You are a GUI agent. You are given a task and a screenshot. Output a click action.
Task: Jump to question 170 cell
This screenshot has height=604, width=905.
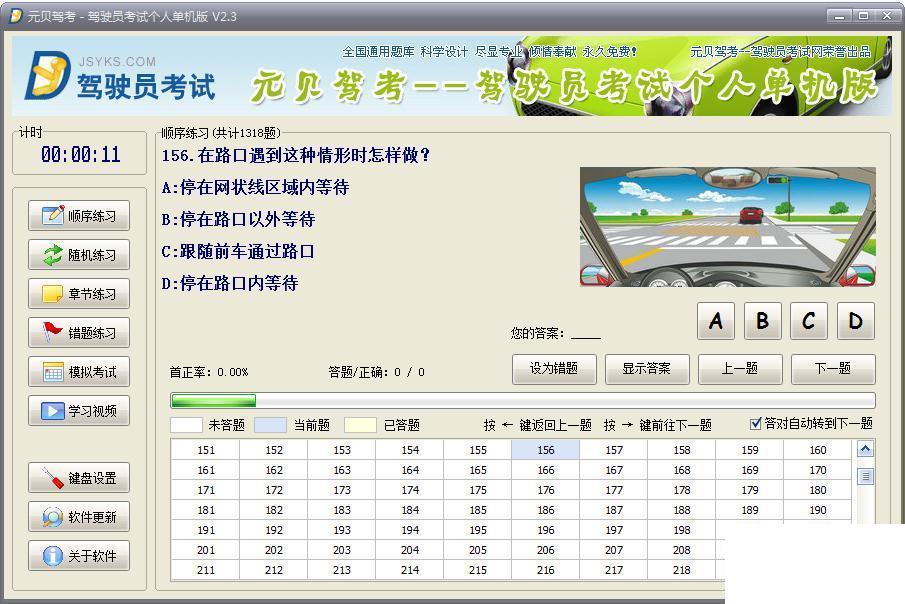tap(818, 470)
